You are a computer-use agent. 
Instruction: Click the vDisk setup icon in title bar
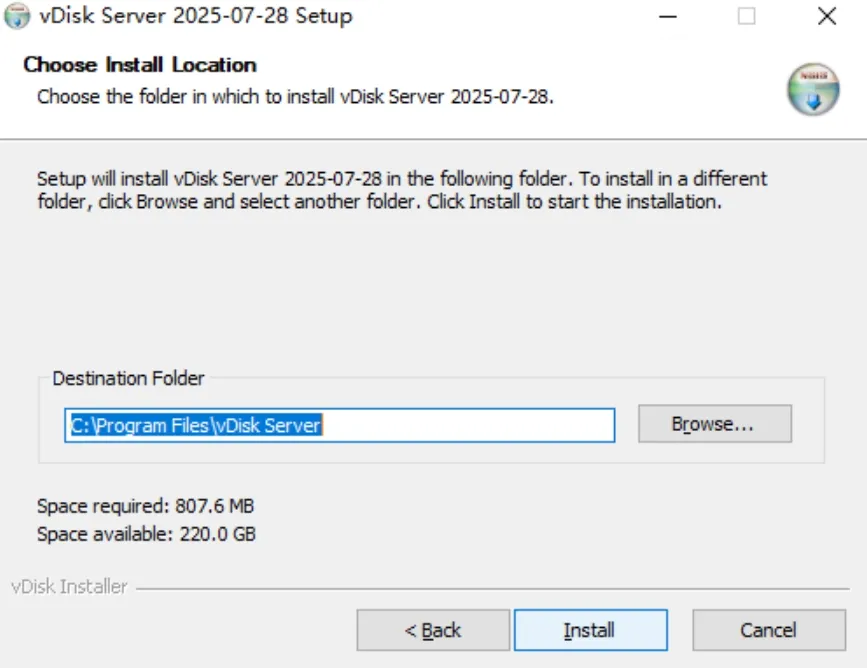[17, 15]
